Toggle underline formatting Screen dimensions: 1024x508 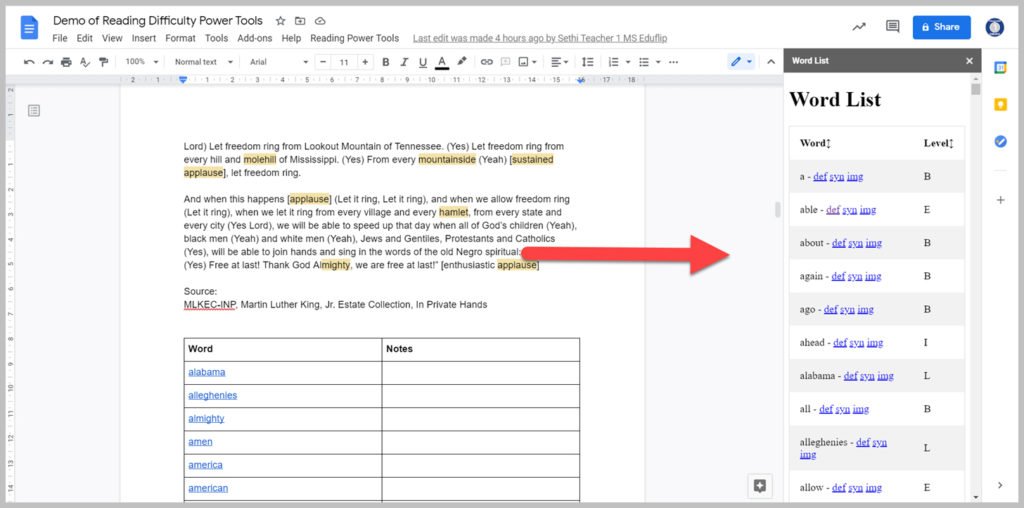click(x=423, y=62)
